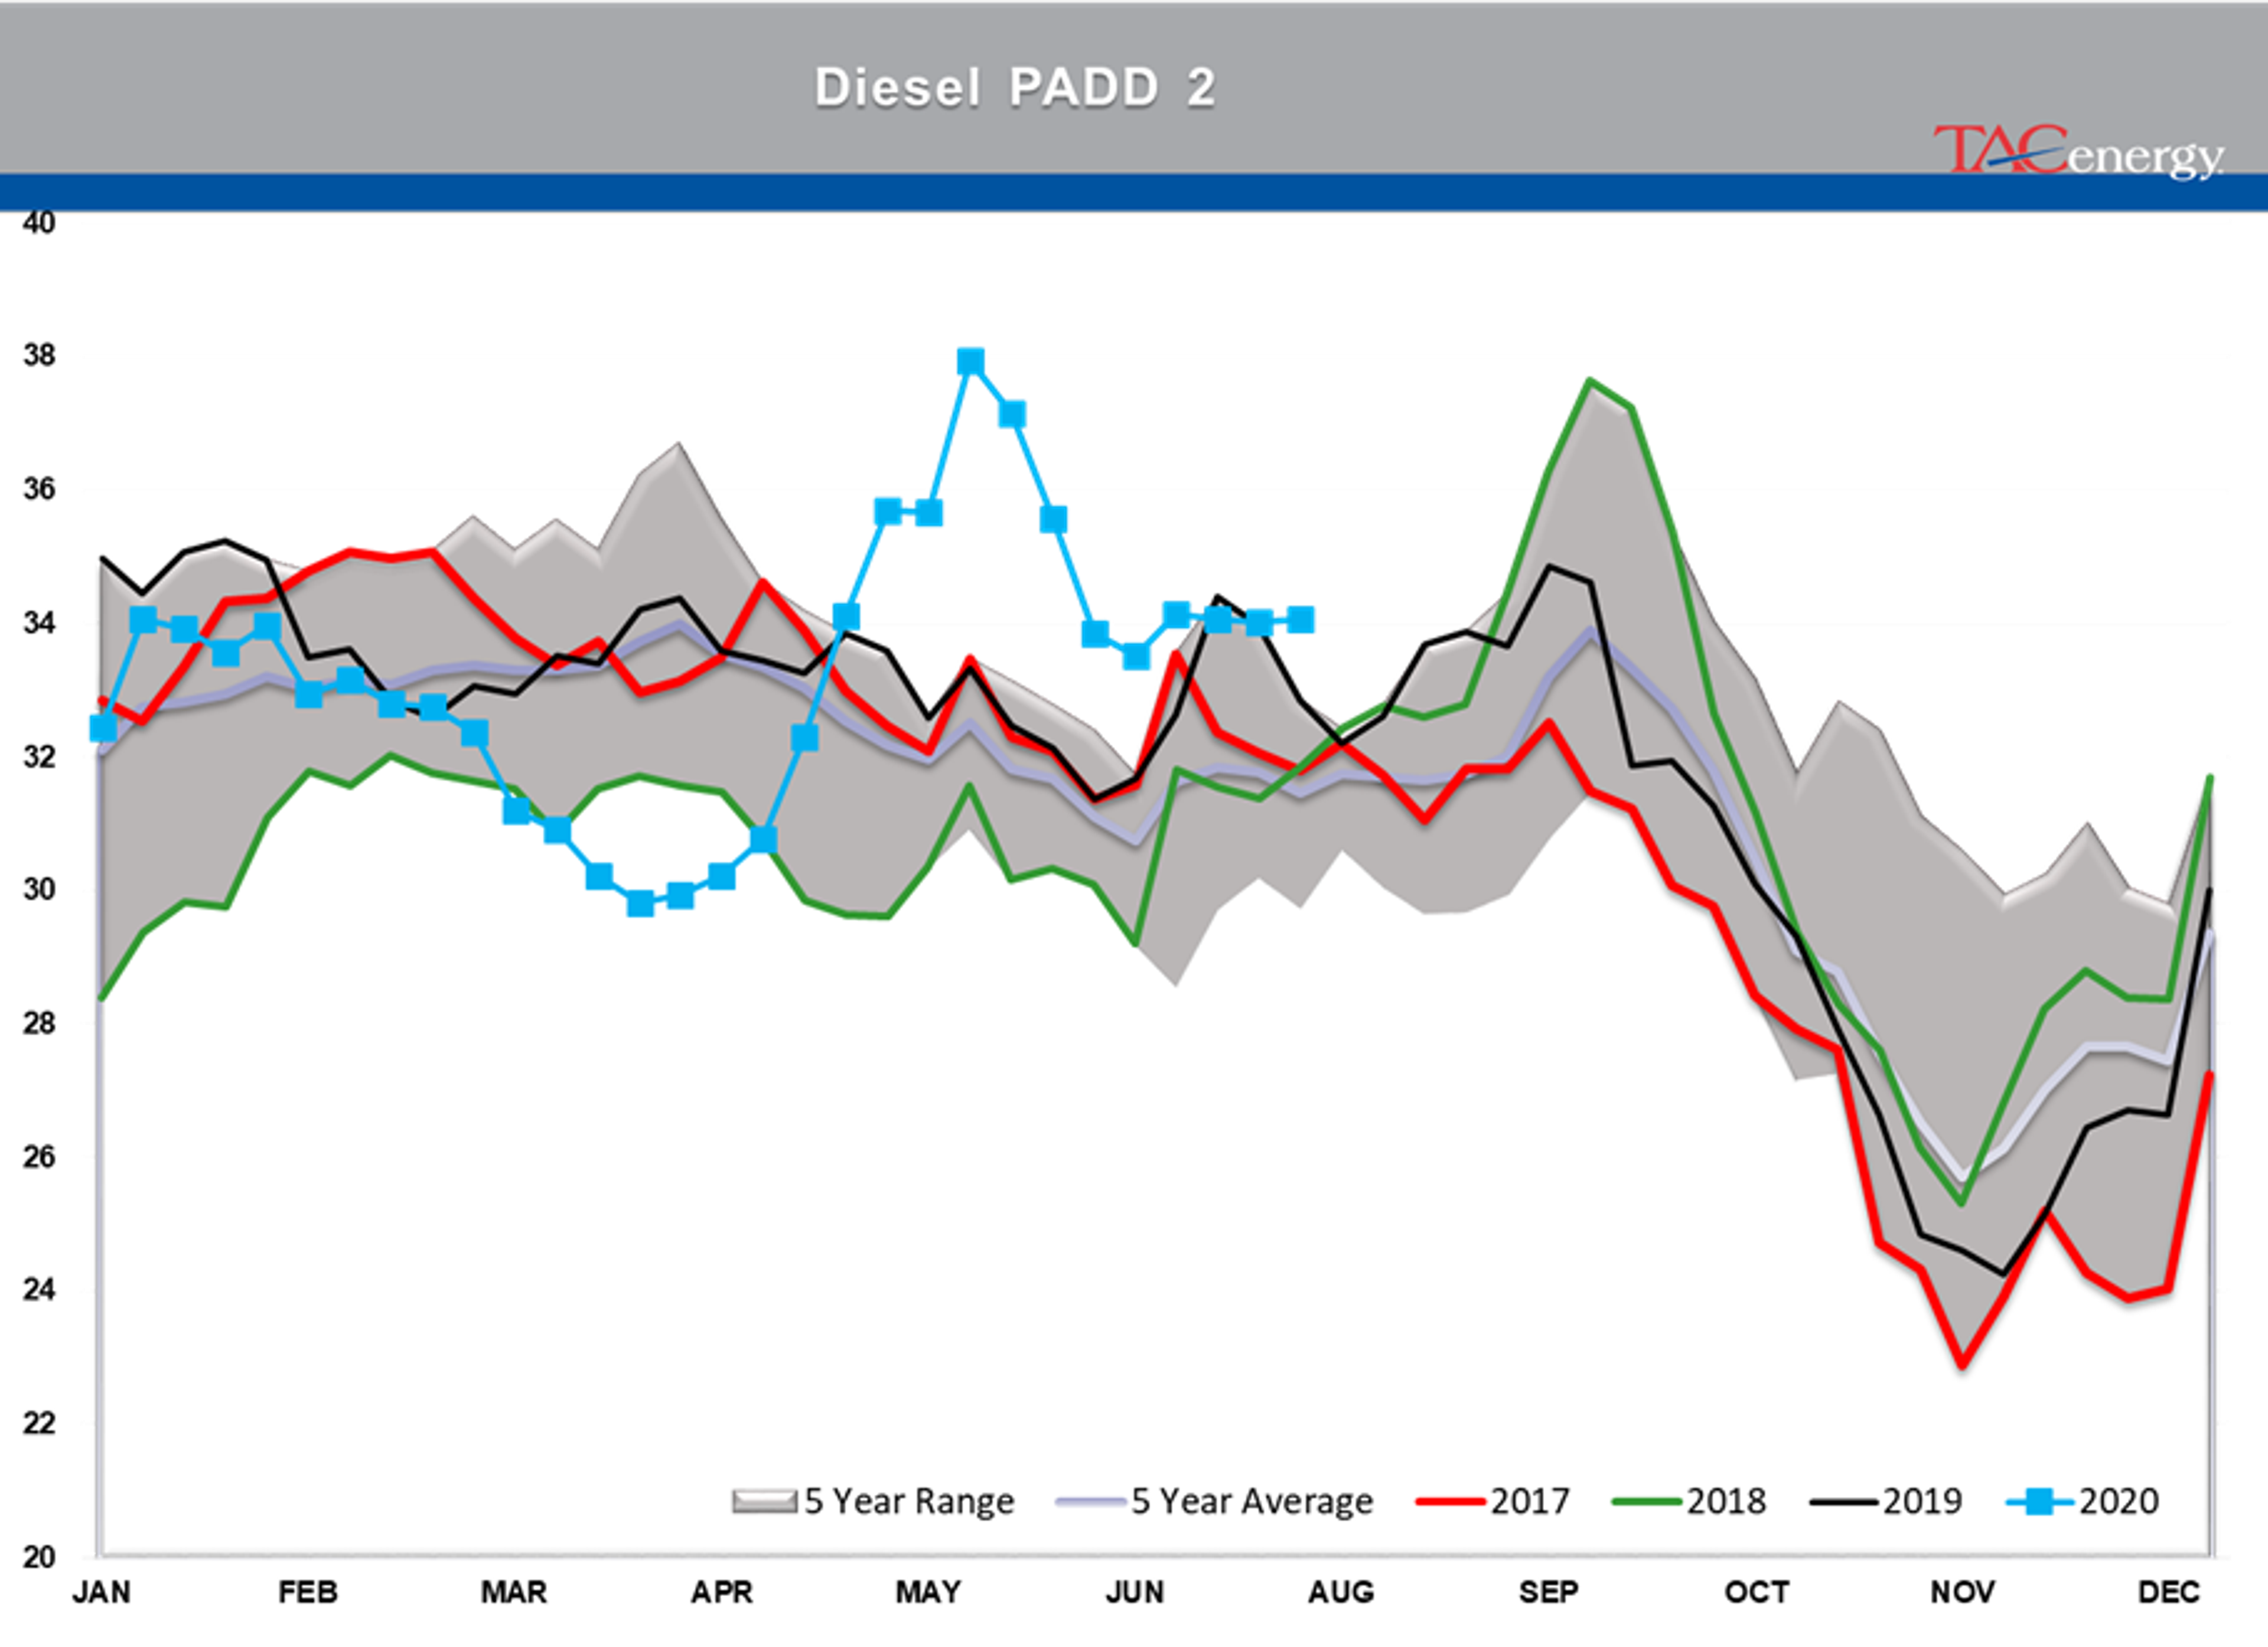Click the "2017" legend label
This screenshot has height=1647, width=2268.
[1530, 1502]
